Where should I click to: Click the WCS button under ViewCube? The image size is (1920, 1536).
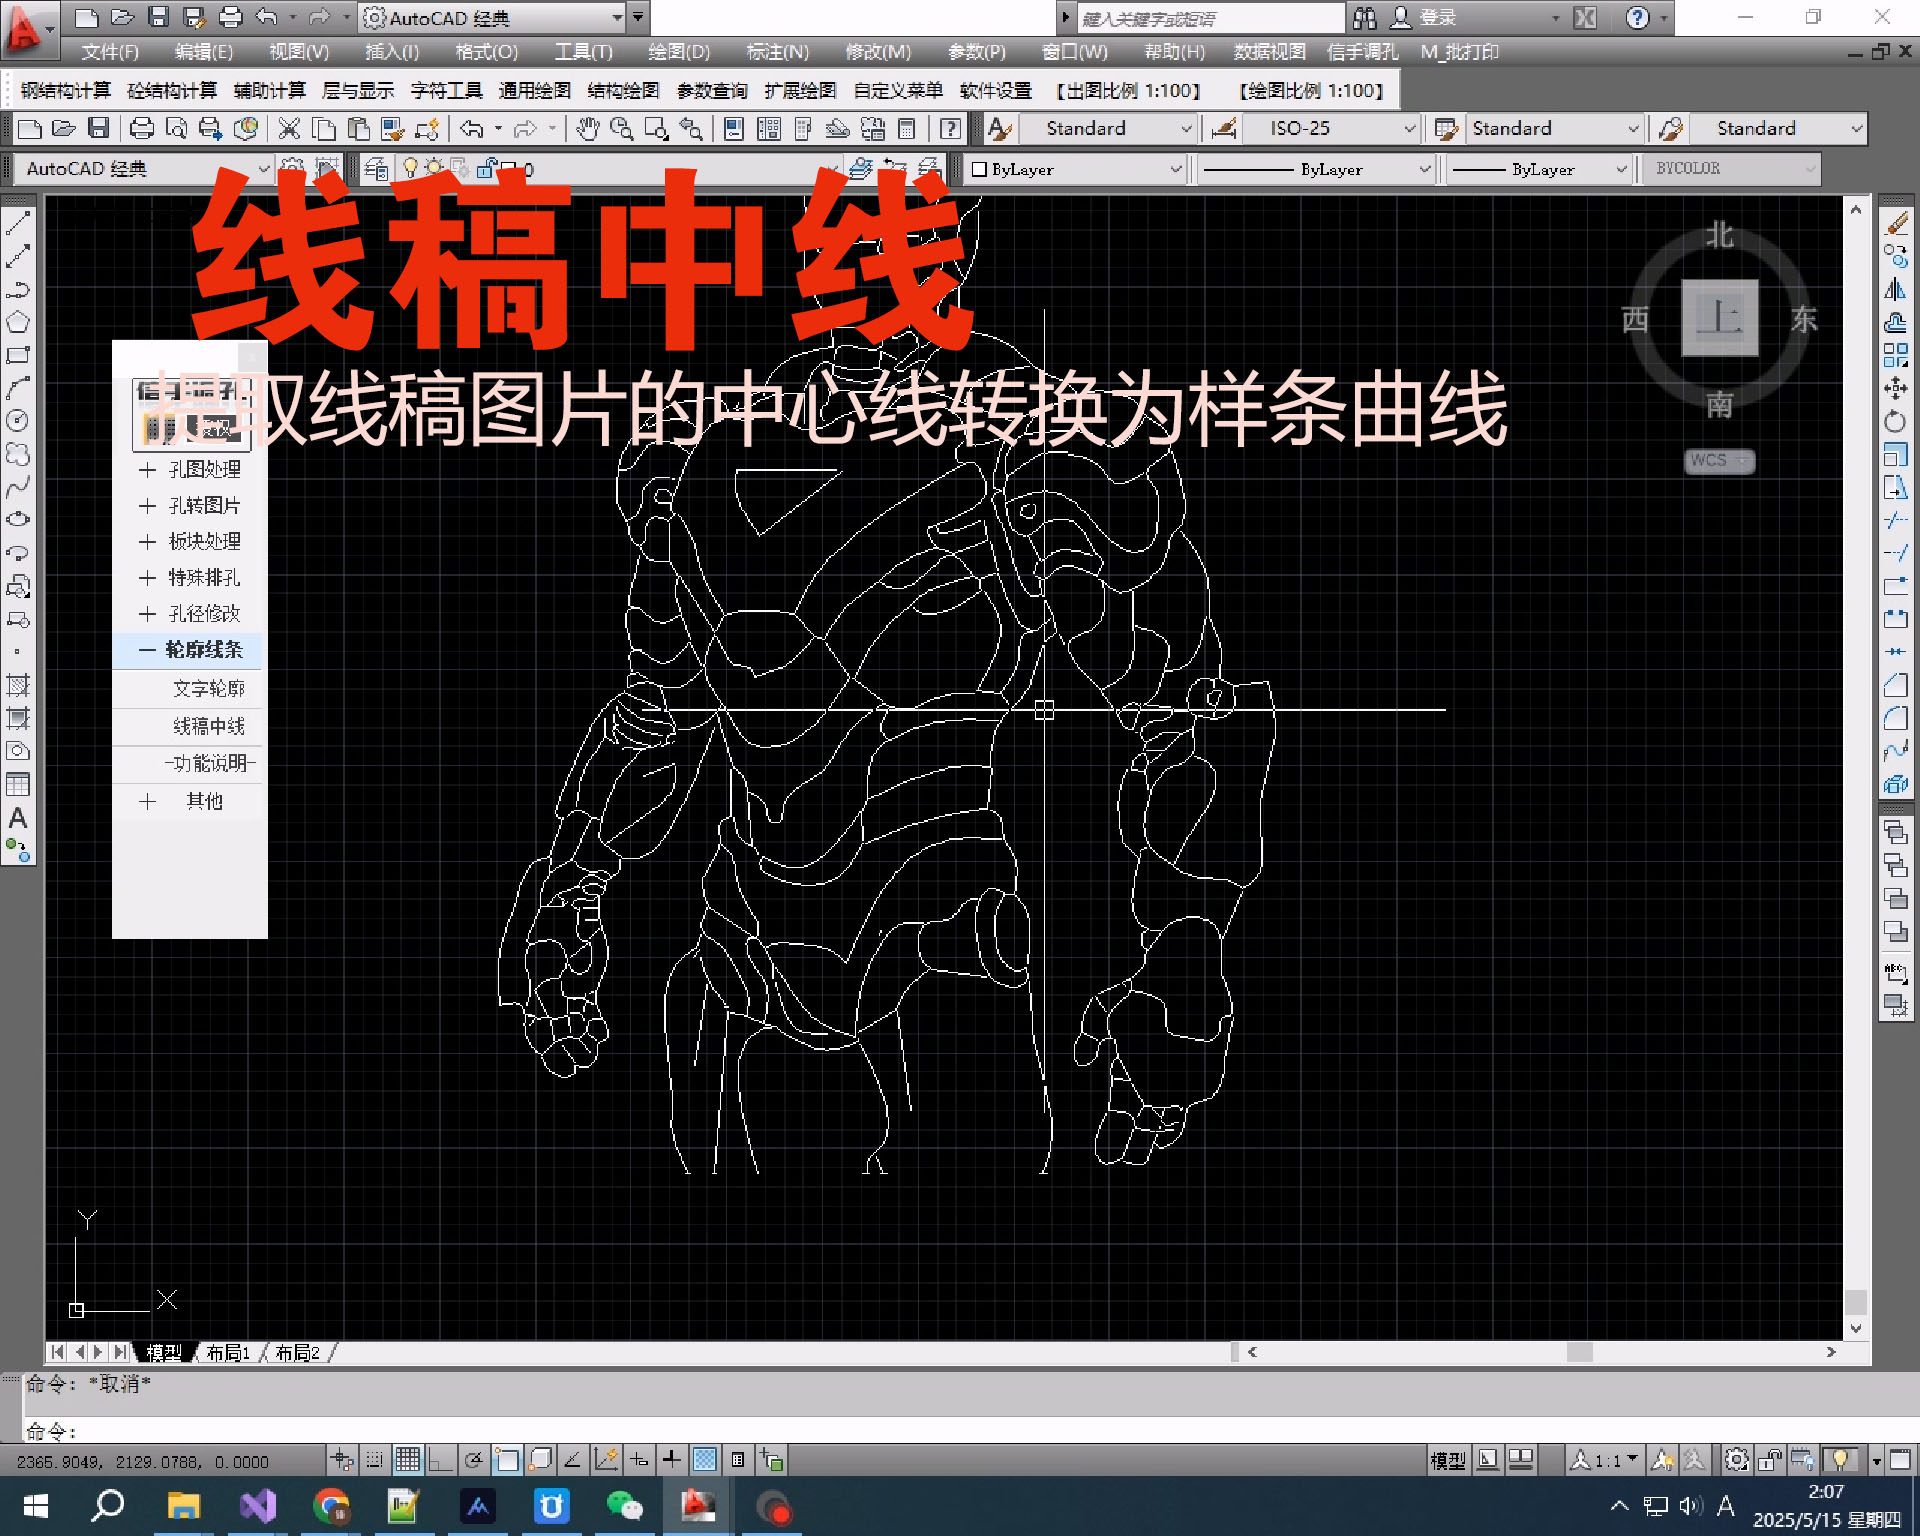click(x=1719, y=461)
